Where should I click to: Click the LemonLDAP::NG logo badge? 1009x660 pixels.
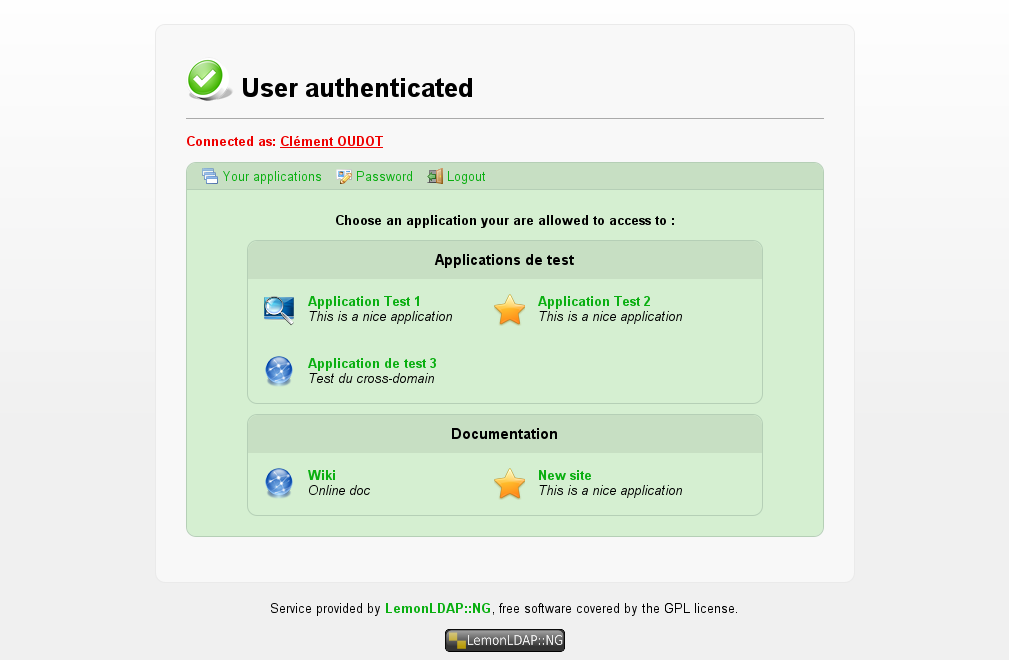pyautogui.click(x=505, y=640)
